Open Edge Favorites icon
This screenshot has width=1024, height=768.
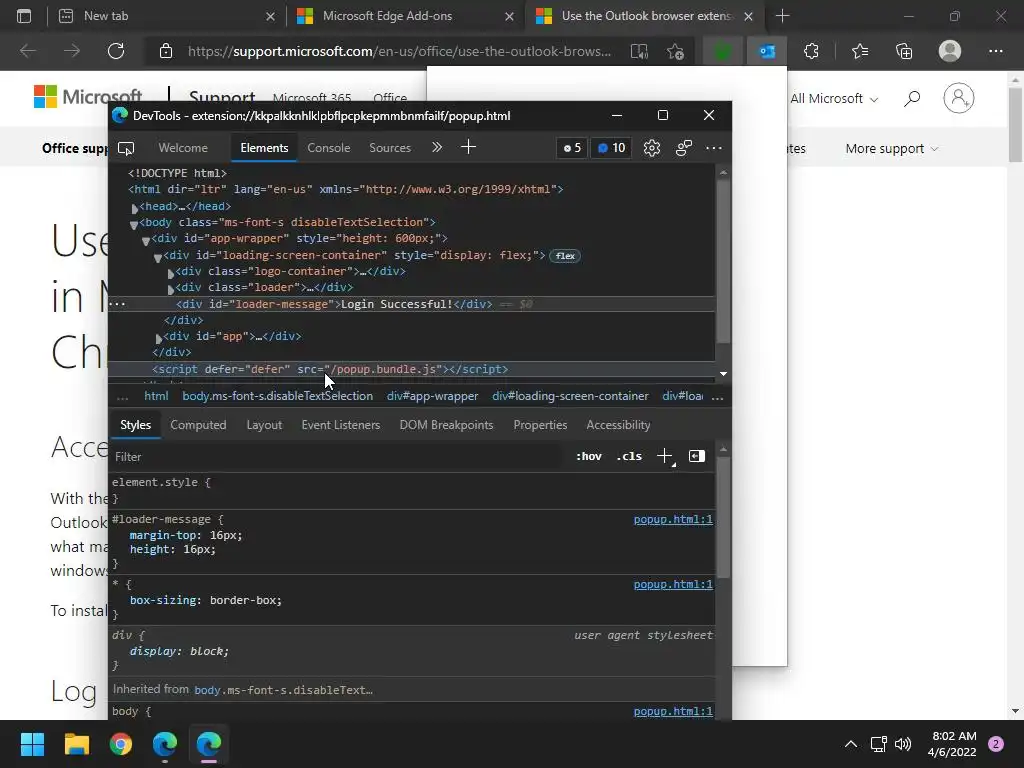coord(860,51)
